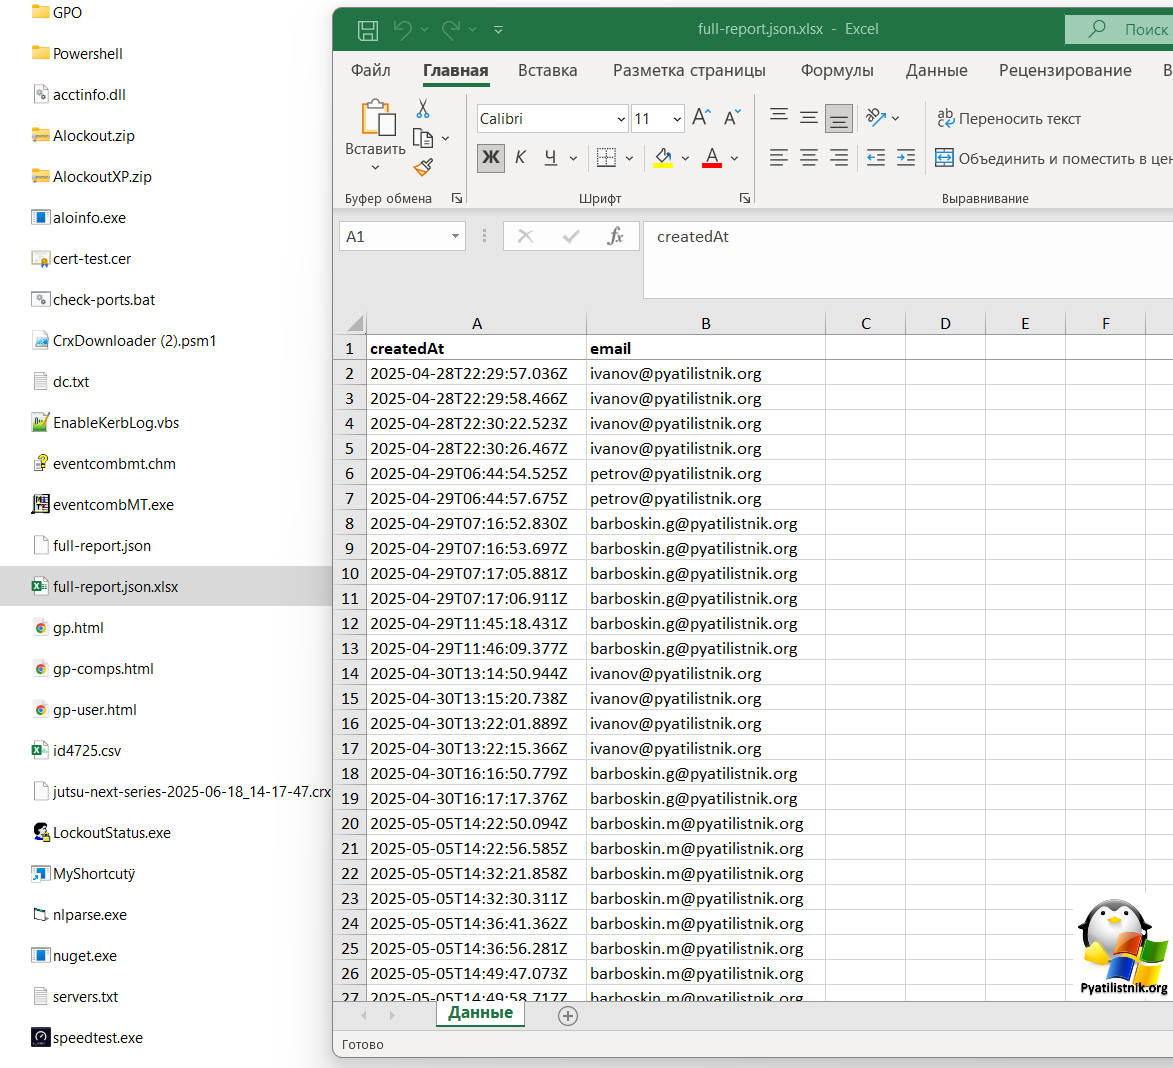Activate the Format Painter brush
The image size is (1173, 1068).
[x=423, y=168]
